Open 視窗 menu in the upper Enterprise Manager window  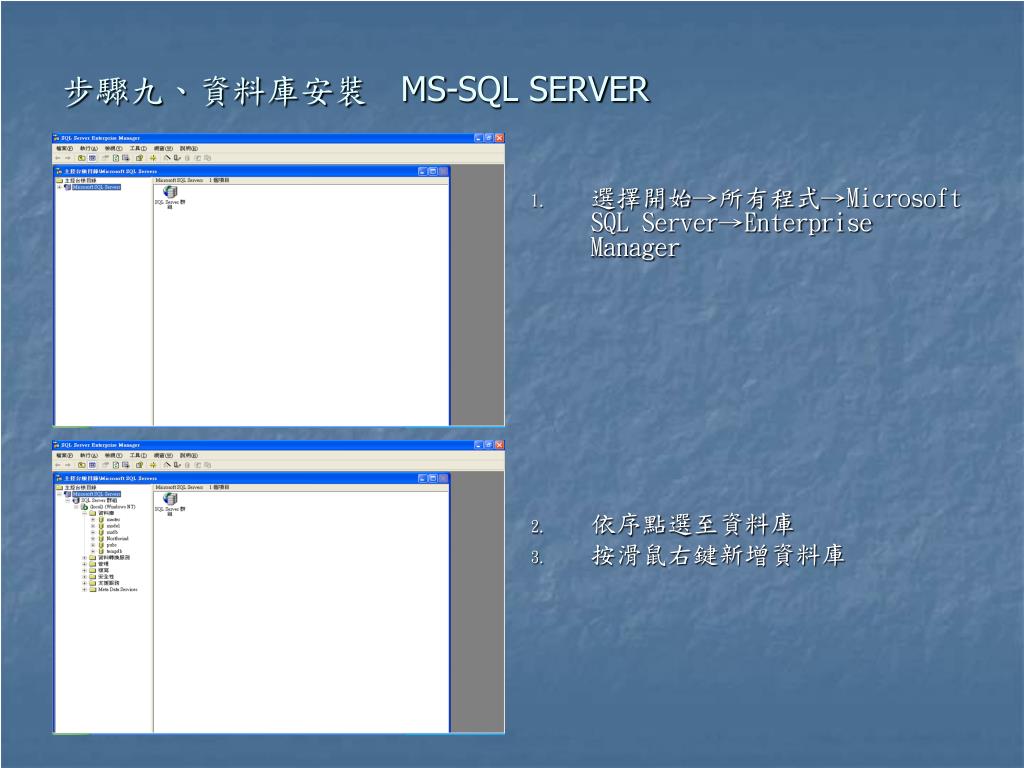[x=163, y=149]
